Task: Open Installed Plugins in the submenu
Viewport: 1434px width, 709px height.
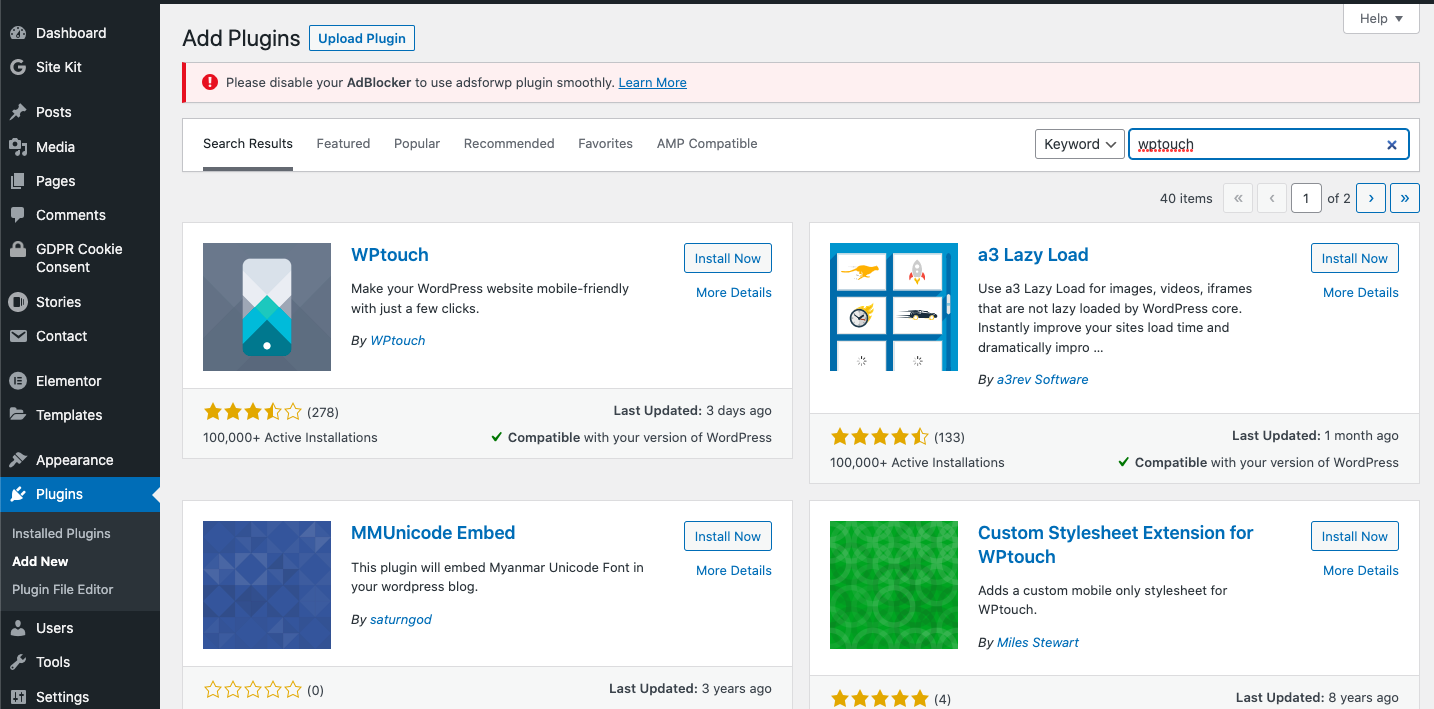Action: coord(61,534)
